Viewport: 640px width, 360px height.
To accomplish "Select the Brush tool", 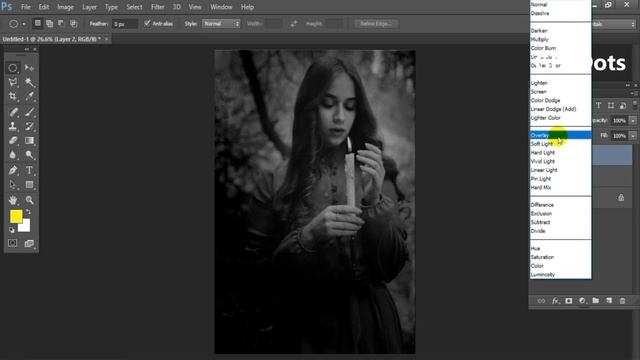I will [29, 112].
